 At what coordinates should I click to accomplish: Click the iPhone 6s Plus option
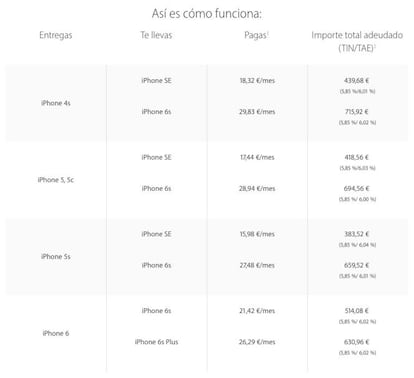156,342
